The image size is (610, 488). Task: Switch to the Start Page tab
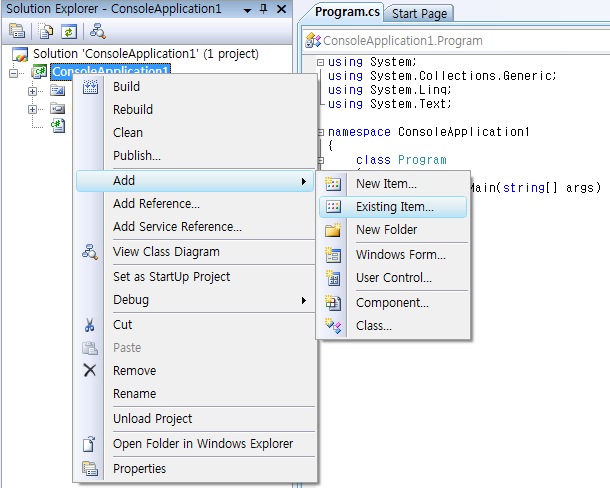(419, 14)
